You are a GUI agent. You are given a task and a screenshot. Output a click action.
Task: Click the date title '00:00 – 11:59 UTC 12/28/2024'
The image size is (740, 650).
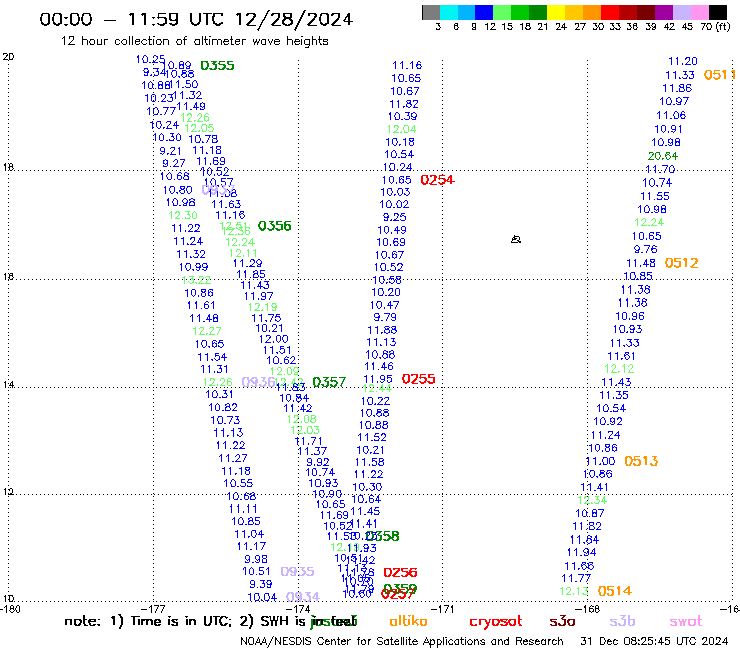click(196, 19)
